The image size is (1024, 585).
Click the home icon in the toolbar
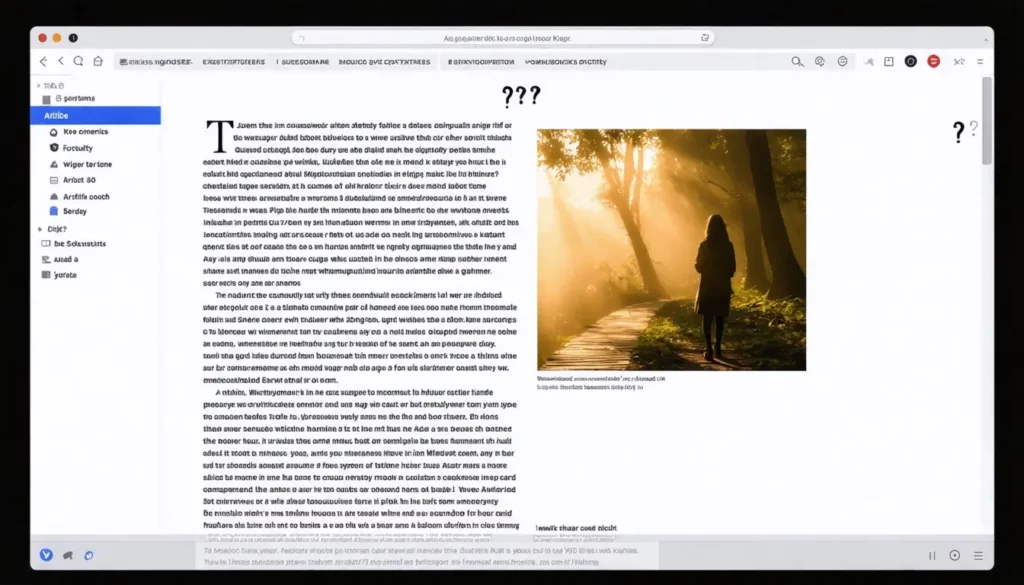coord(98,61)
